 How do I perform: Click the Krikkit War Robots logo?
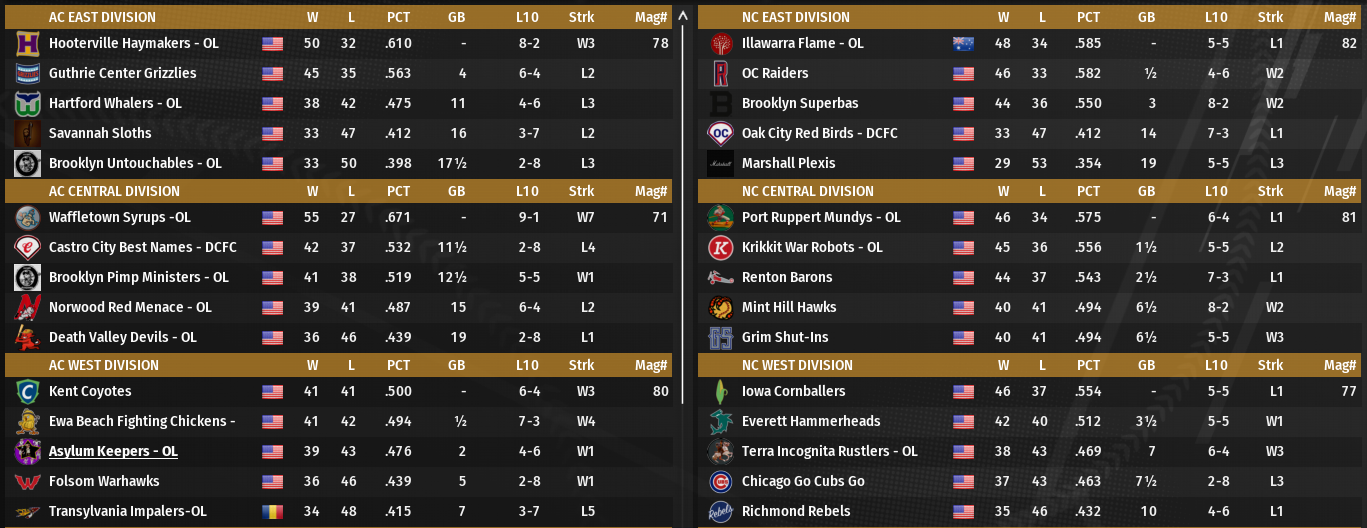pyautogui.click(x=720, y=248)
